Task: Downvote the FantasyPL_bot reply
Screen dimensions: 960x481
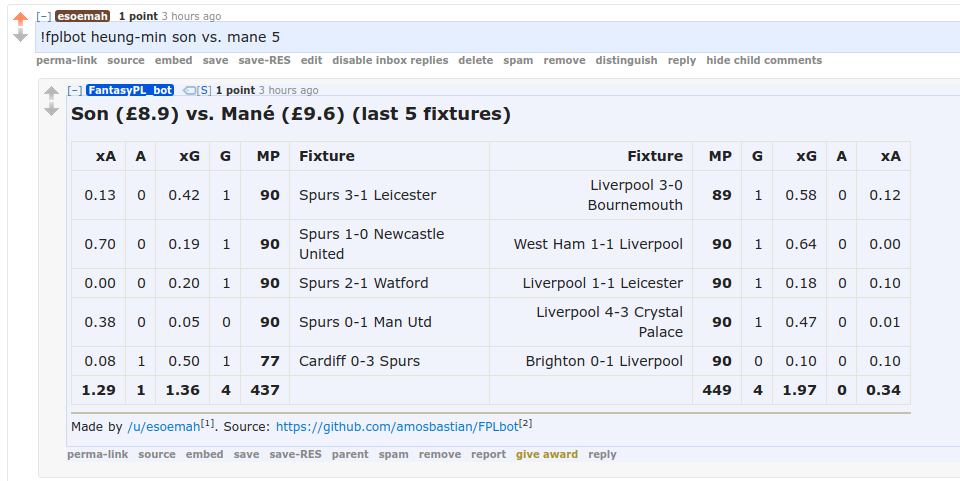Action: pyautogui.click(x=51, y=110)
